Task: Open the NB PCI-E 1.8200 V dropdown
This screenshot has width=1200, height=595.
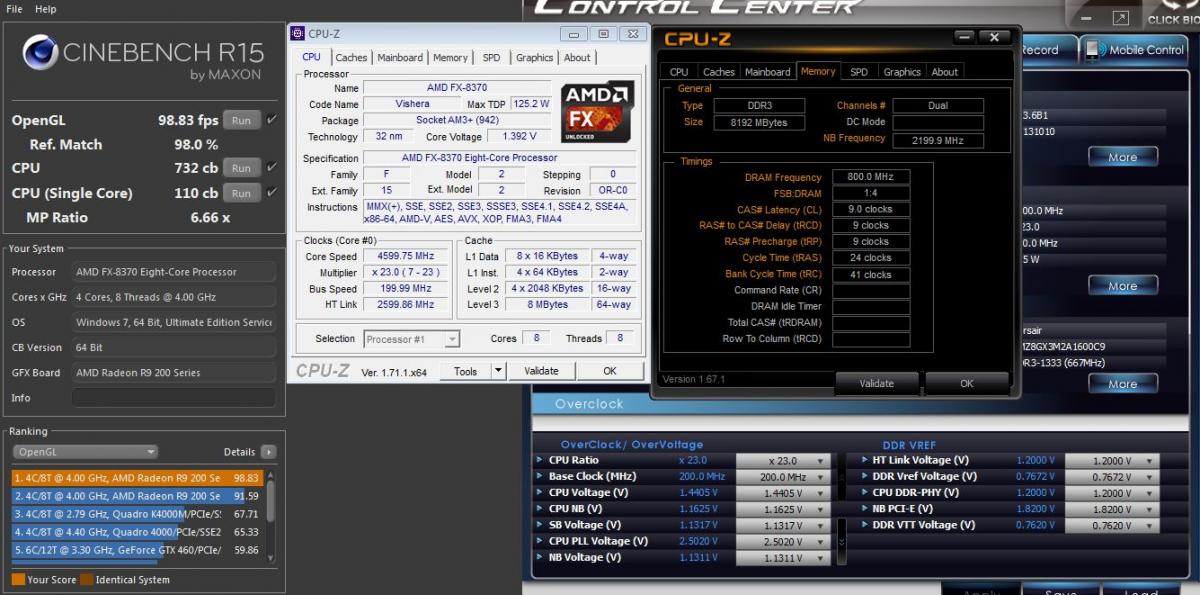Action: (x=1111, y=509)
